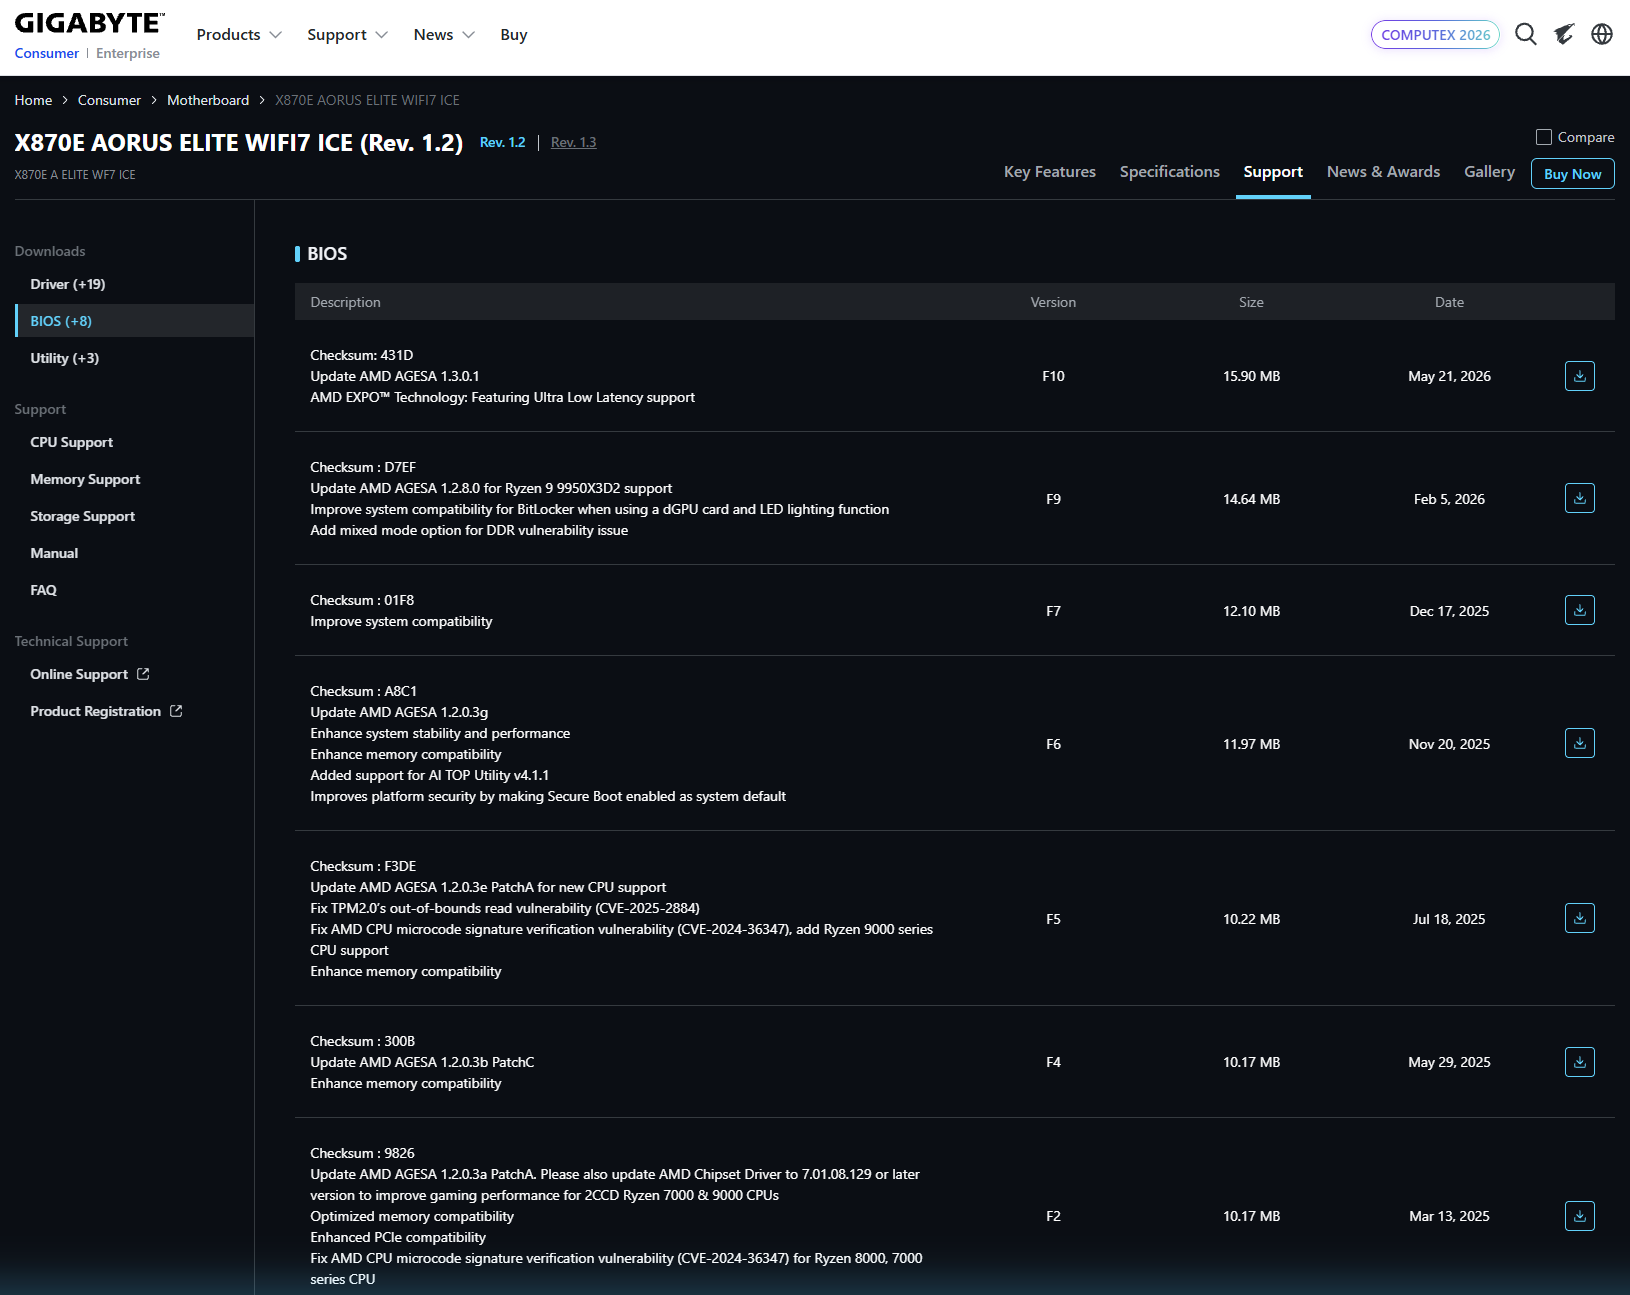The image size is (1630, 1295).
Task: Go to Home breadcrumb
Action: point(33,100)
